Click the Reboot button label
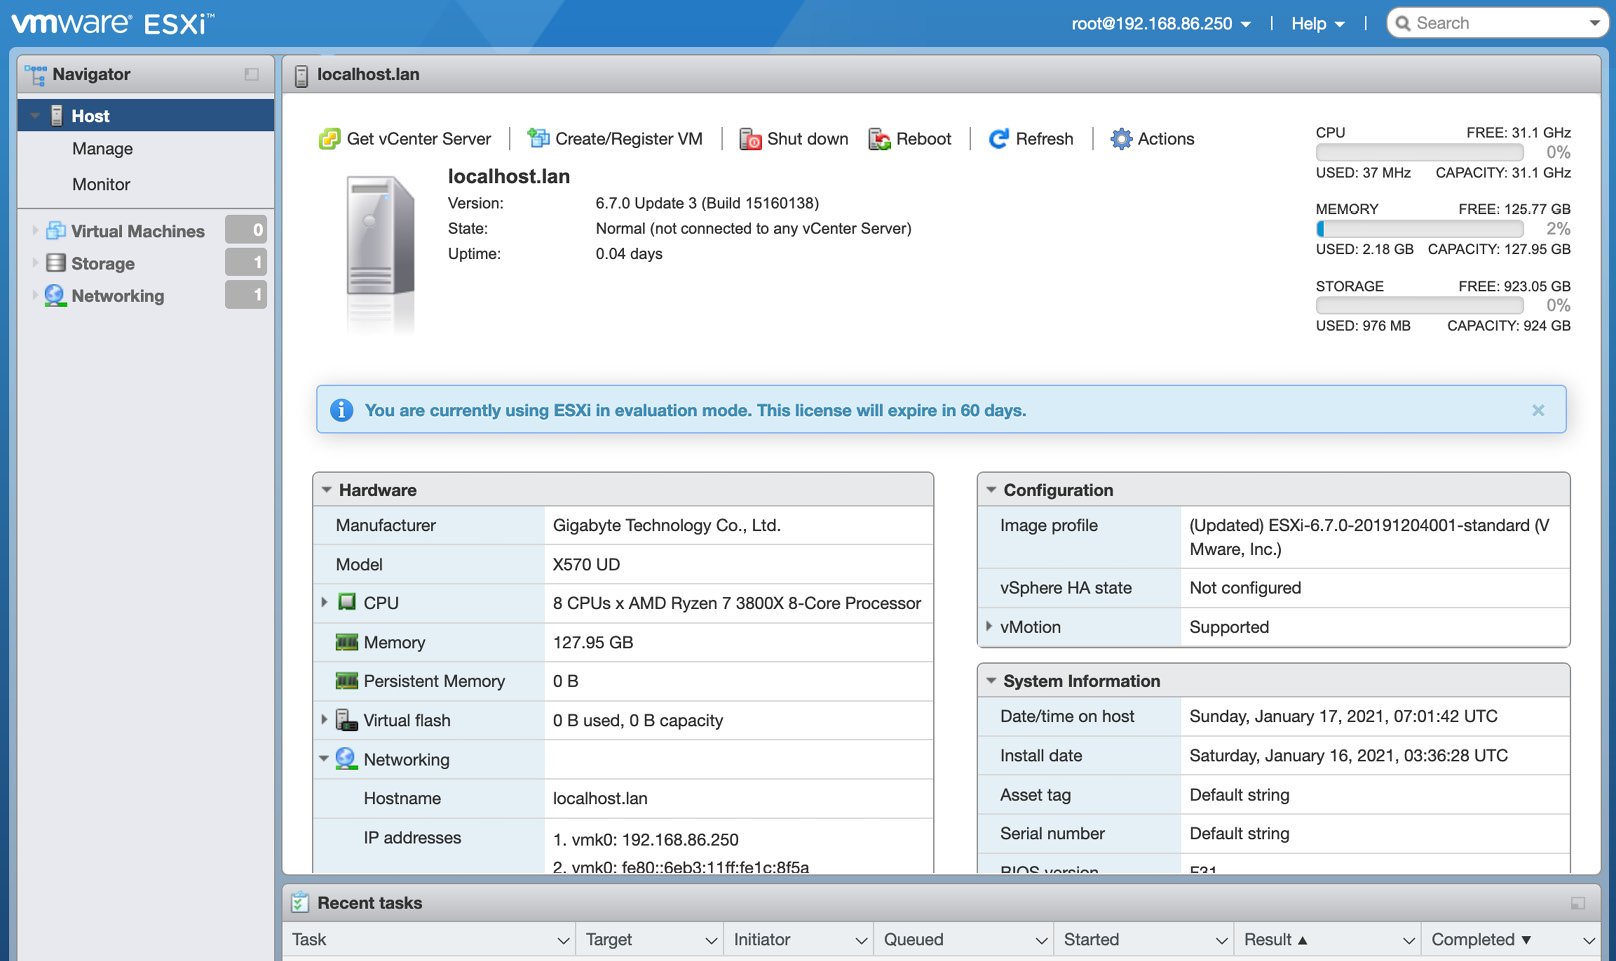This screenshot has width=1616, height=961. (x=924, y=139)
